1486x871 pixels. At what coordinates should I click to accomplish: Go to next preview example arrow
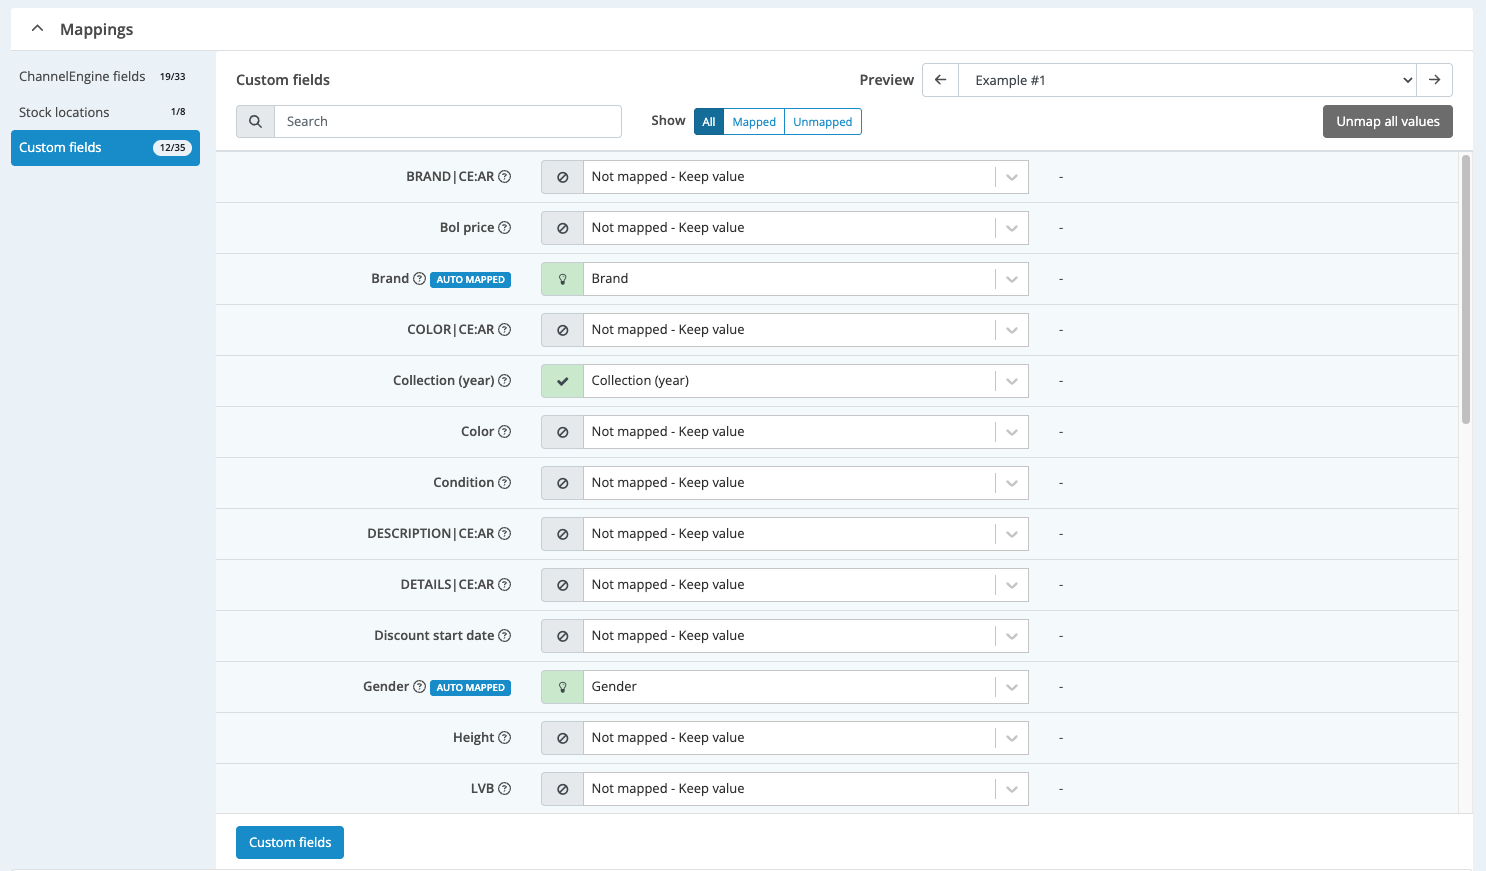click(x=1434, y=80)
